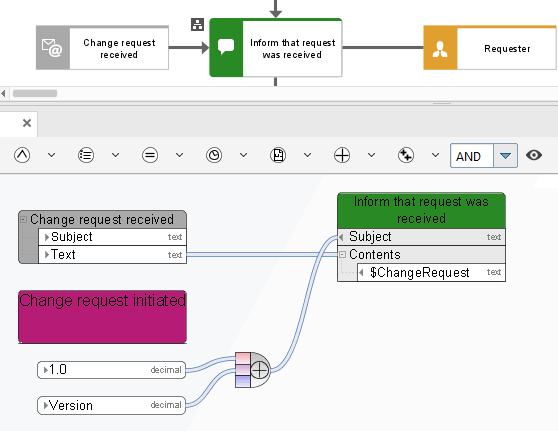Open dropdown next to document operator icon
558x431 pixels.
point(307,155)
